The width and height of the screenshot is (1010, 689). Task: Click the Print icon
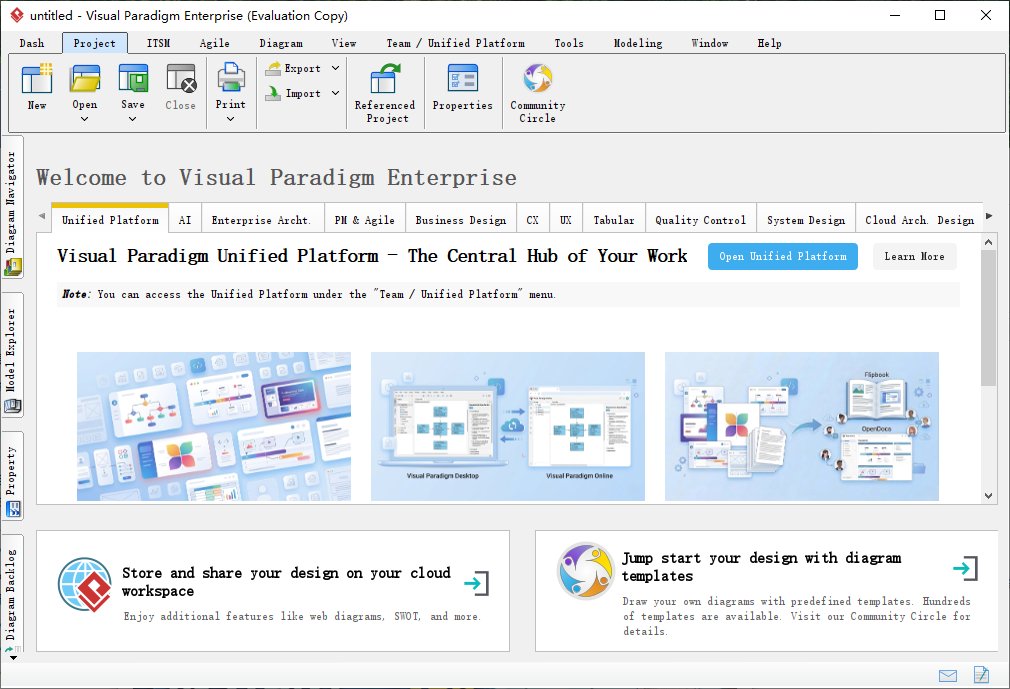pyautogui.click(x=231, y=78)
